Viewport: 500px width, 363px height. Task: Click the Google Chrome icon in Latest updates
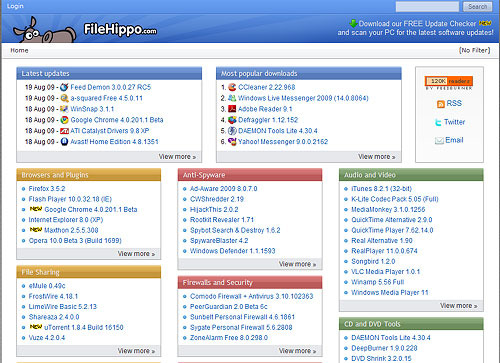tap(64, 120)
